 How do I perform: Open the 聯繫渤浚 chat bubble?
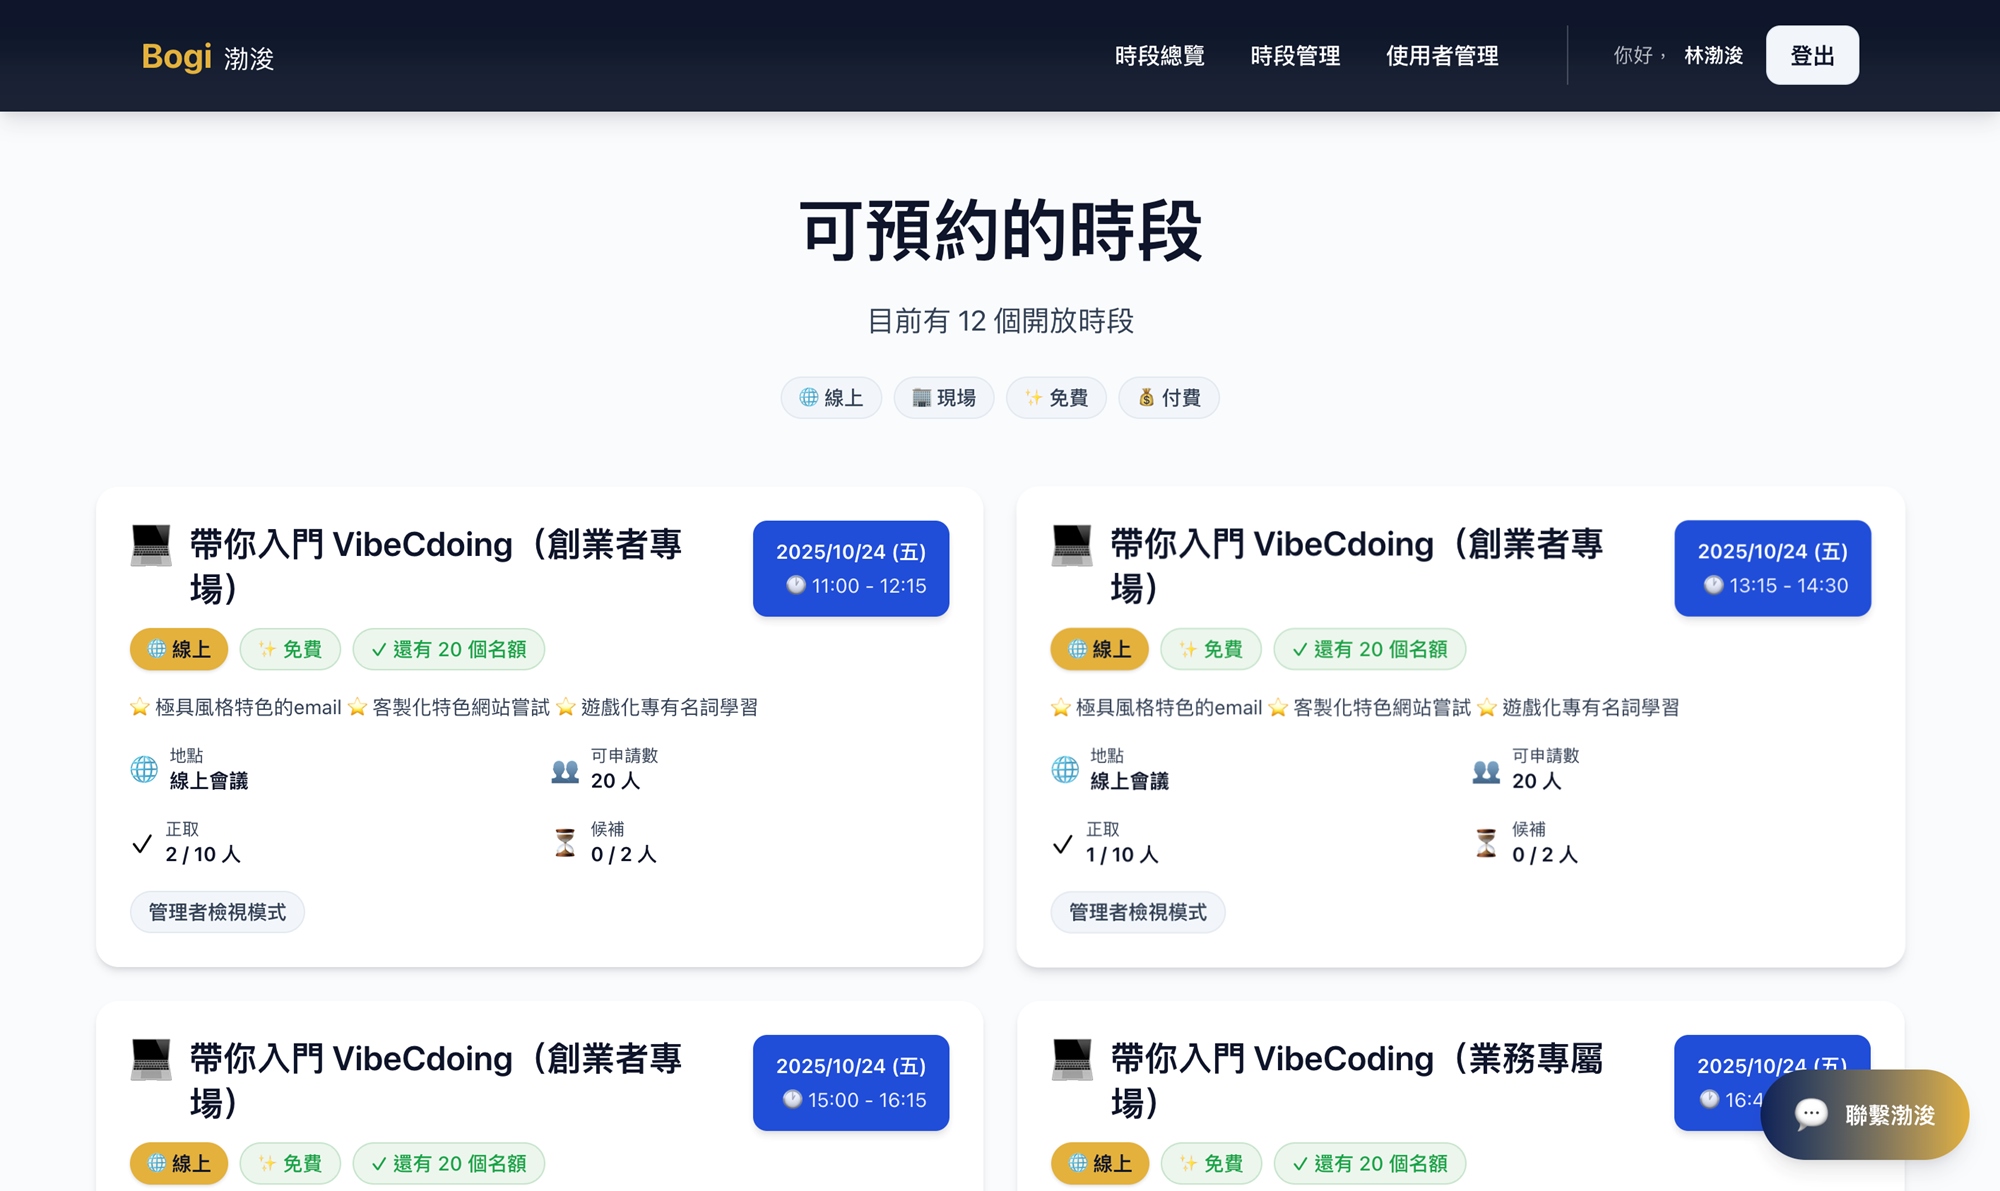pos(1864,1114)
